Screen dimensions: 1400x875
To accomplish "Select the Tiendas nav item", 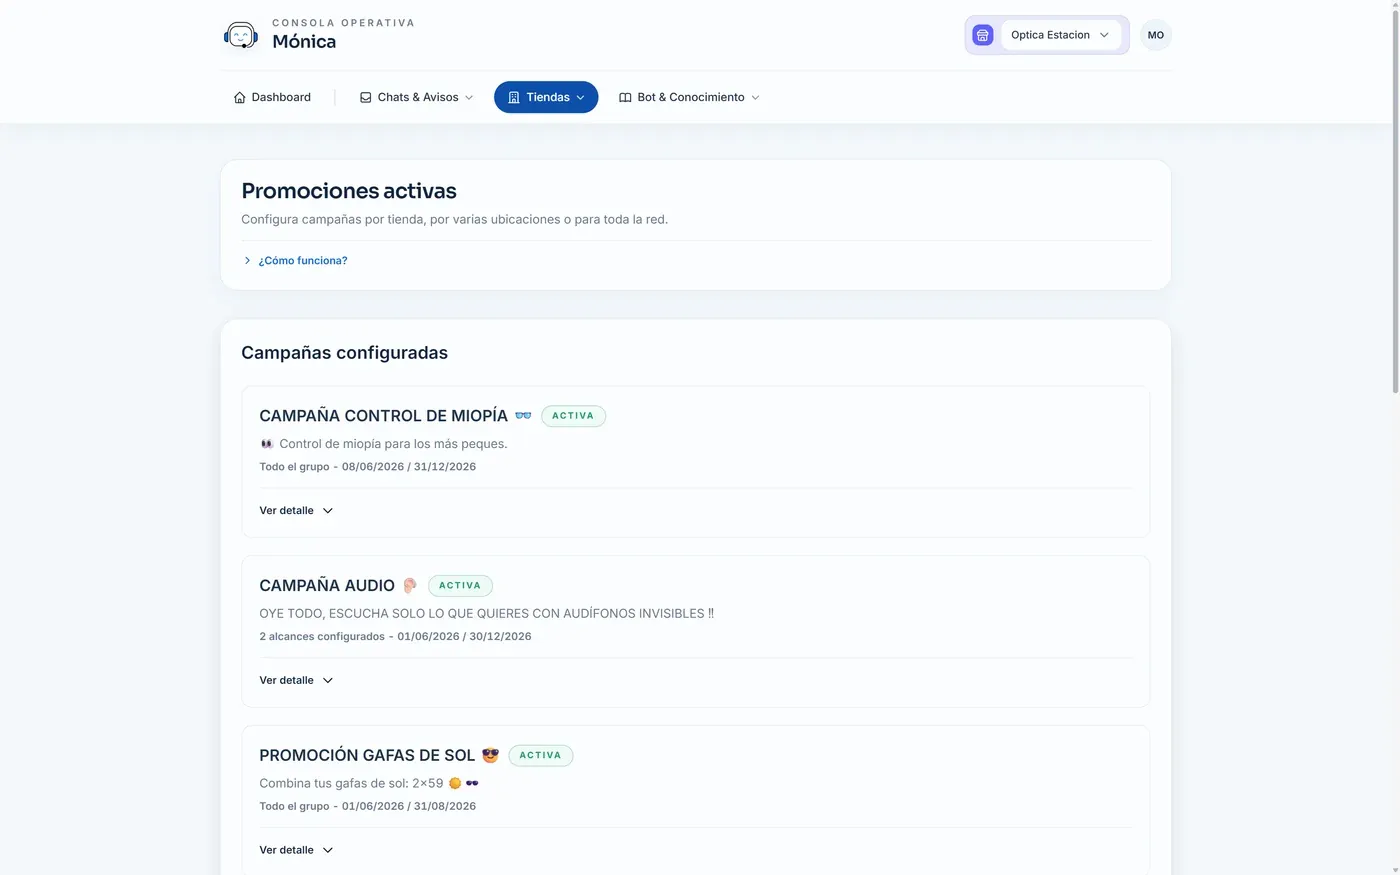I will coord(546,97).
